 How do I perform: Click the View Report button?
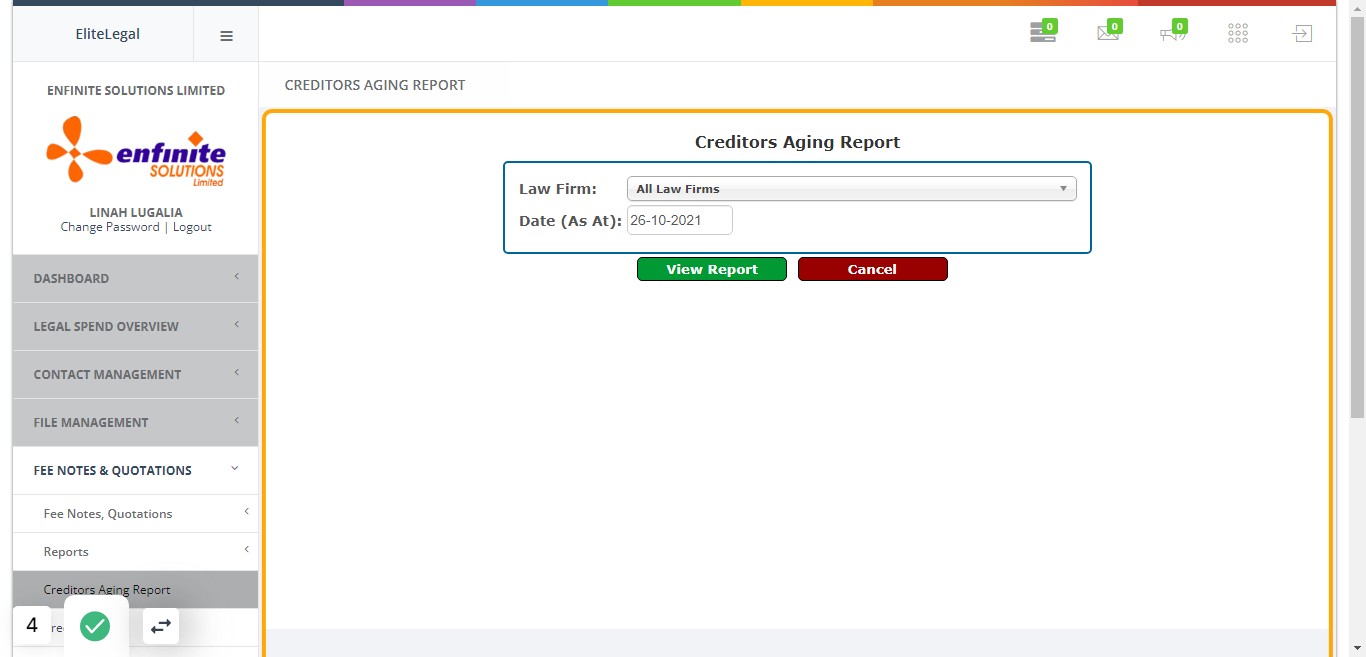pos(712,269)
